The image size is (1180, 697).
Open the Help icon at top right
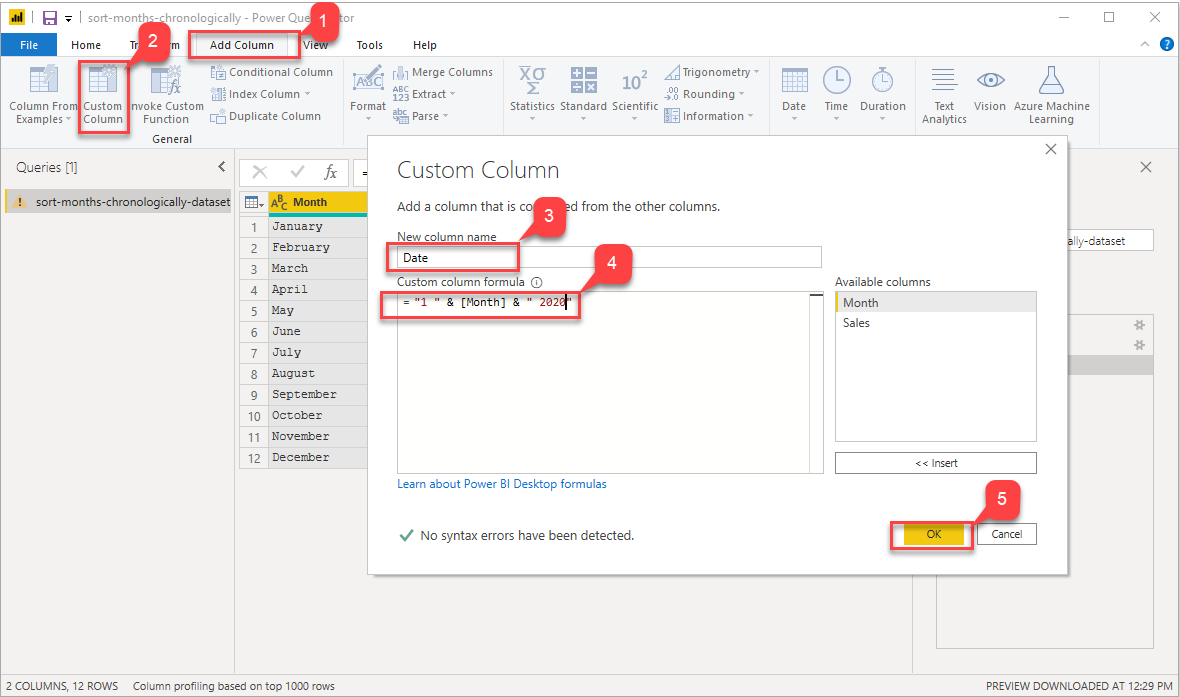pyautogui.click(x=1166, y=44)
